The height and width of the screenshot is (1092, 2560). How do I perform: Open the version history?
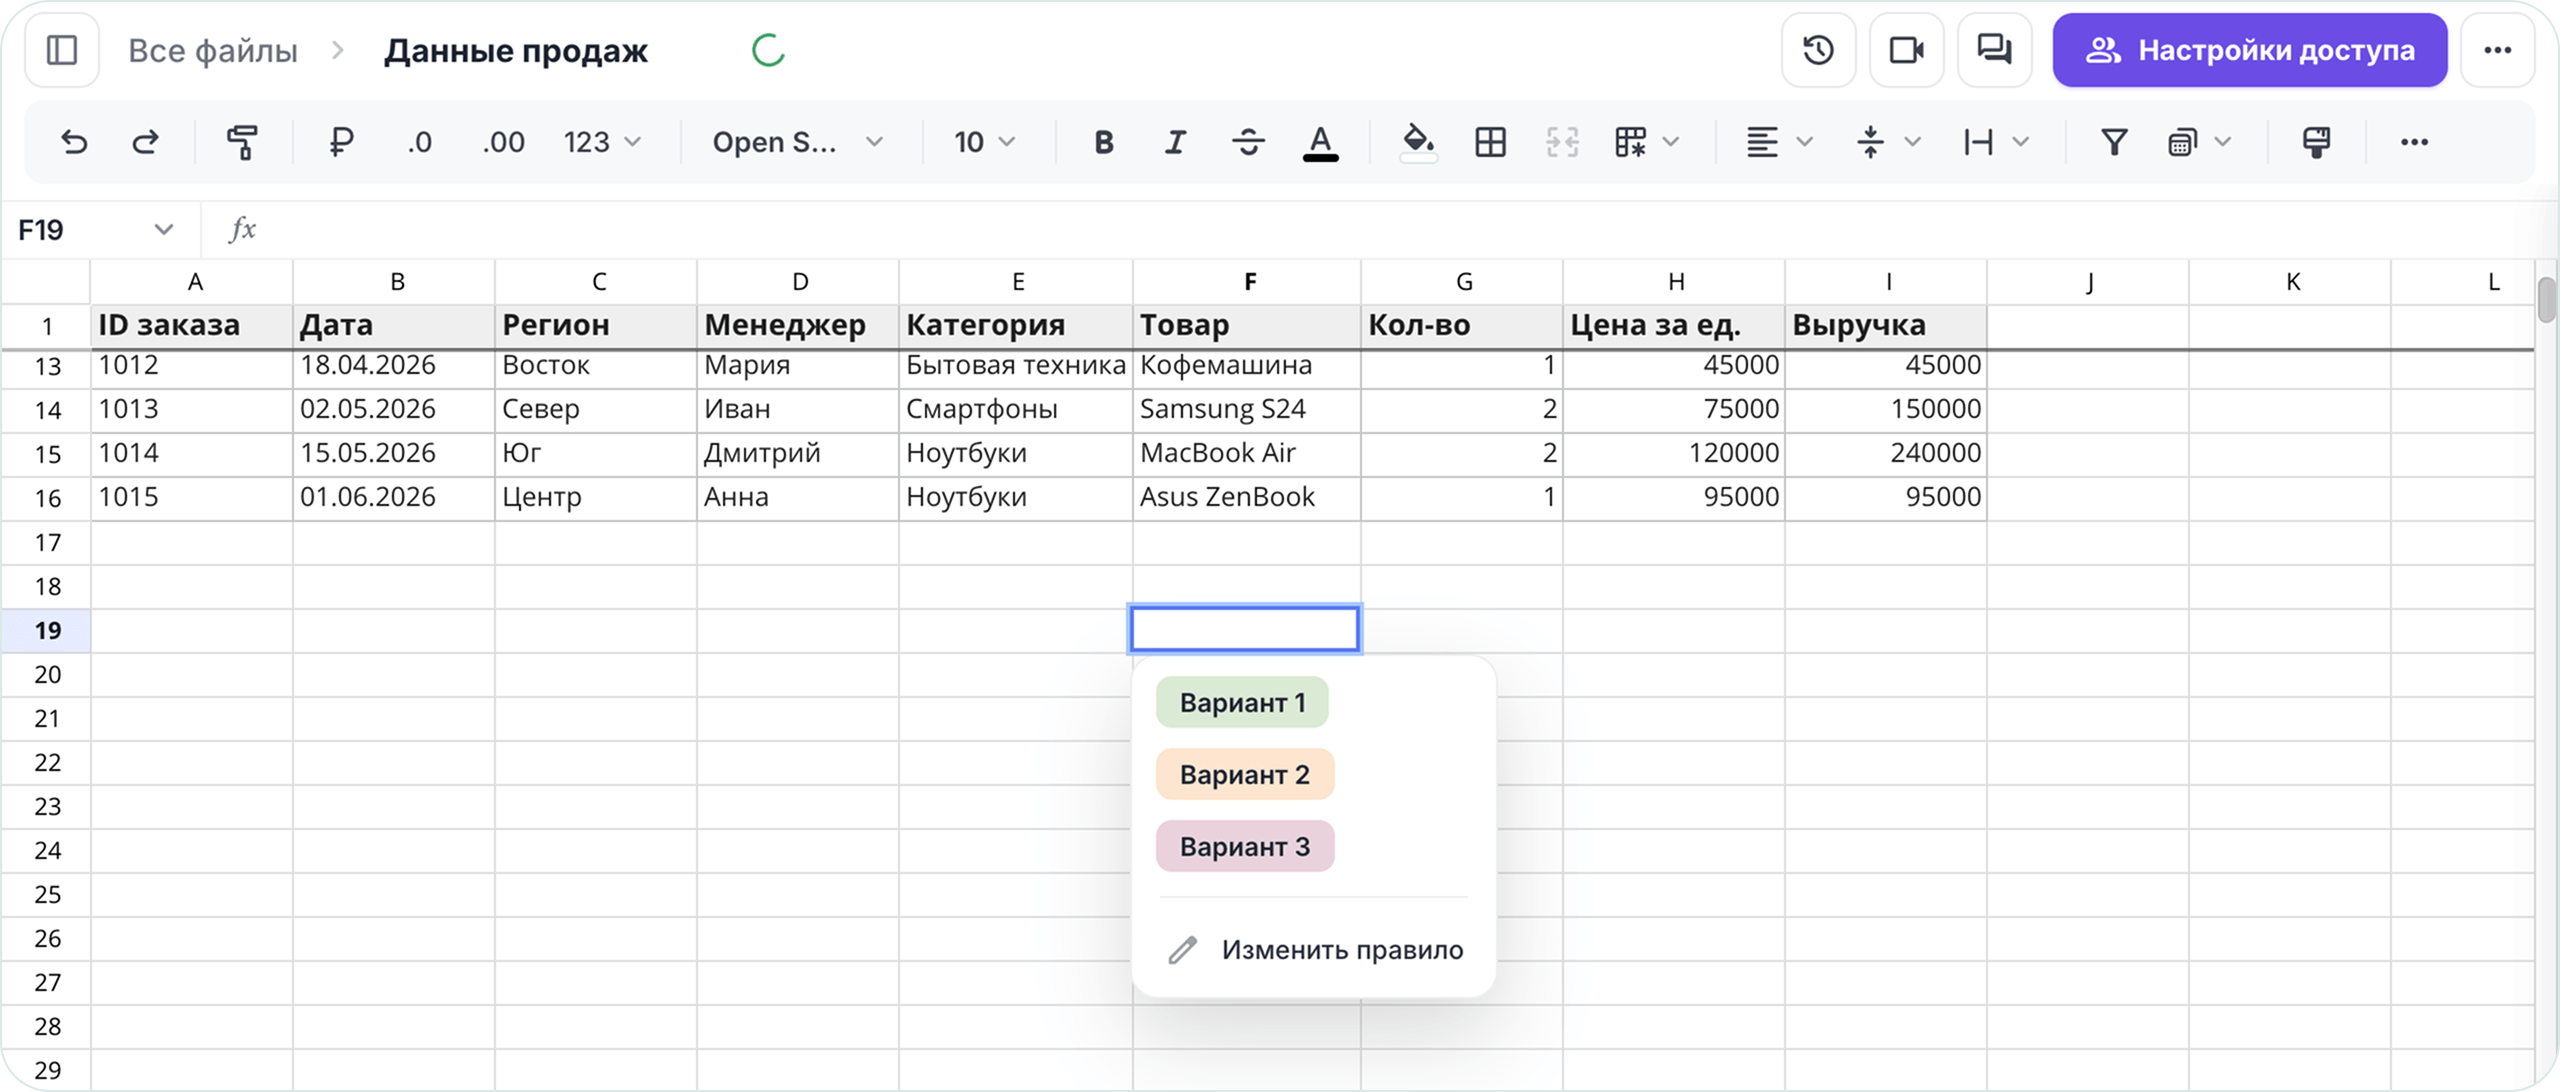1819,50
